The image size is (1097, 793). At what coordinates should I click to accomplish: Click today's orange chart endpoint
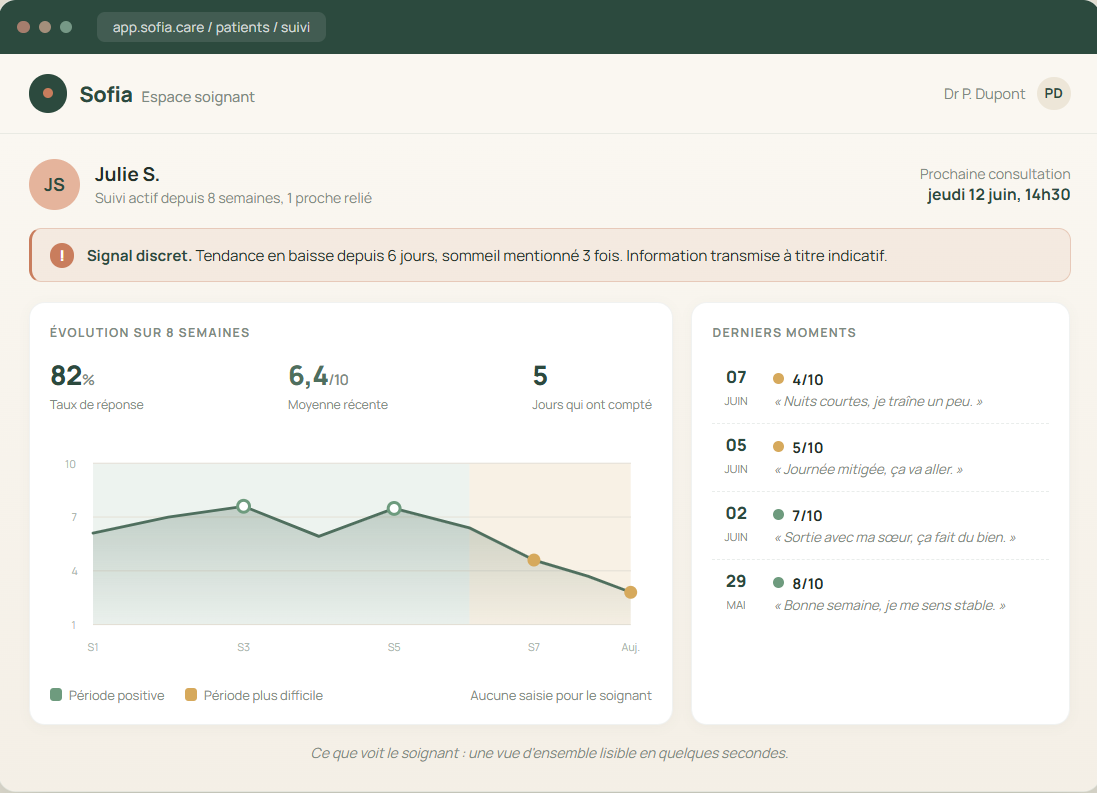coord(630,592)
